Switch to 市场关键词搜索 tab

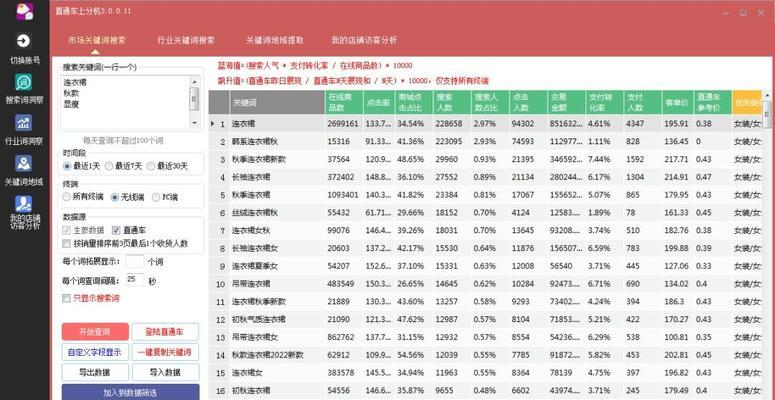coord(97,41)
